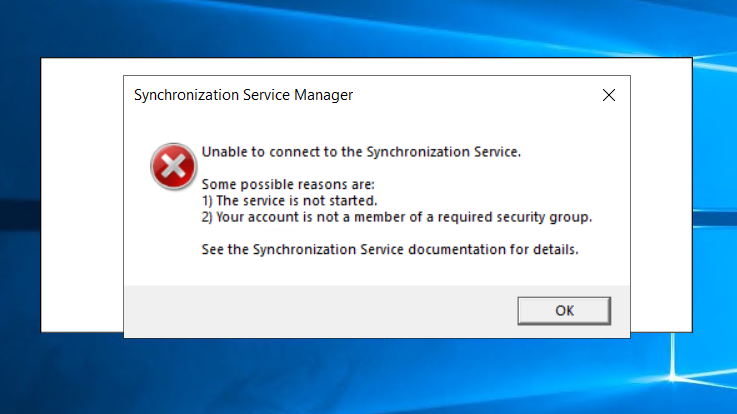Click the desktop area left of the white window
This screenshot has width=737, height=414.
pyautogui.click(x=20, y=195)
